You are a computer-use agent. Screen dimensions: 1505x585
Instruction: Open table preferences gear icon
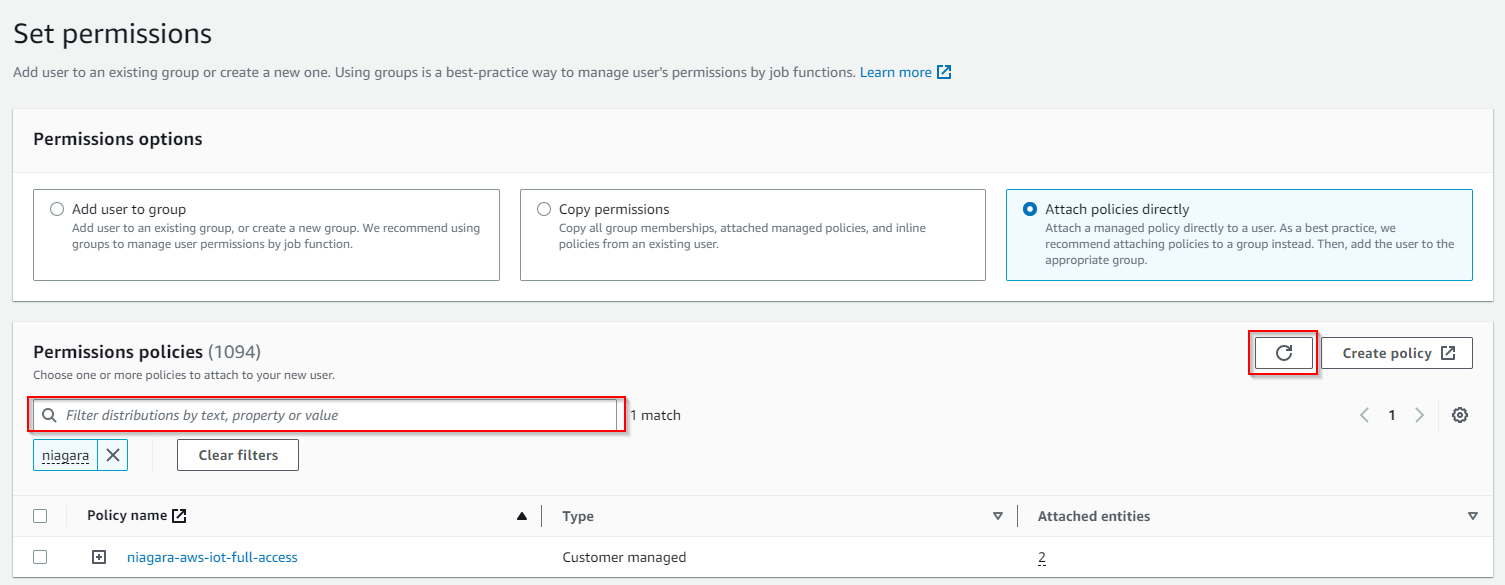coord(1459,415)
